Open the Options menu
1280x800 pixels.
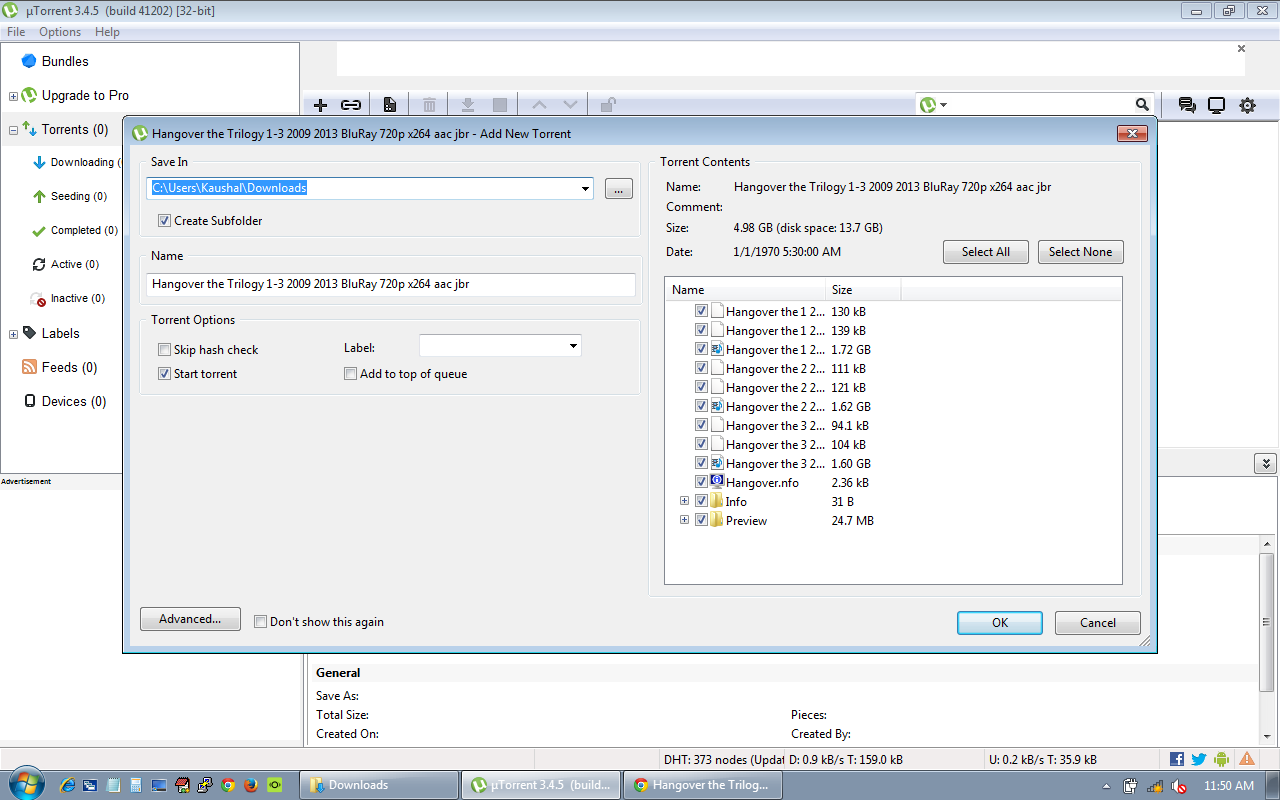(x=60, y=32)
